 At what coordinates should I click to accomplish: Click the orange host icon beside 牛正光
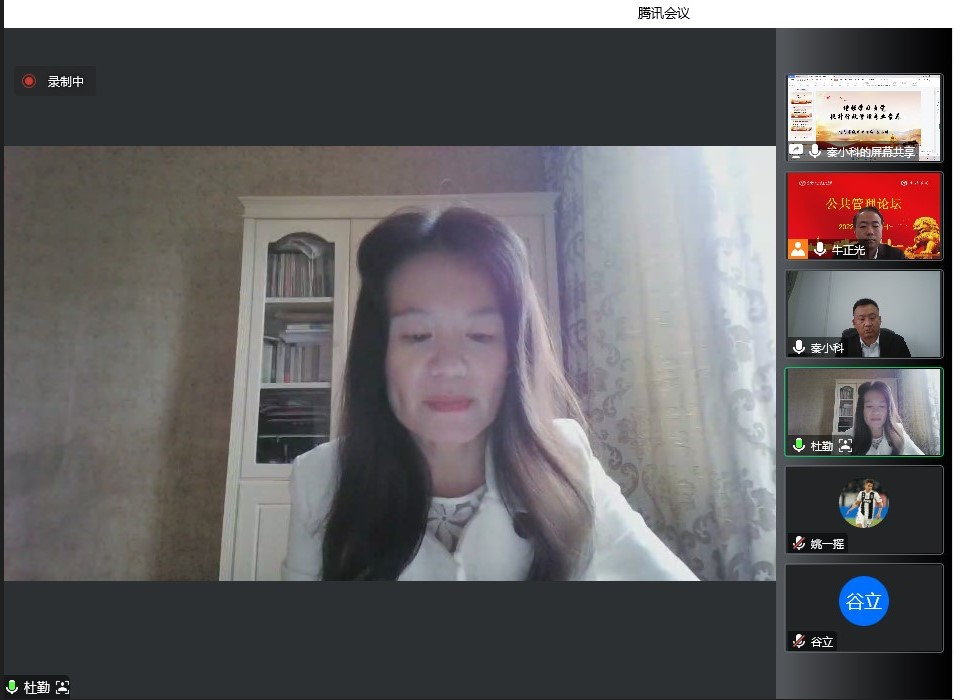click(x=797, y=250)
